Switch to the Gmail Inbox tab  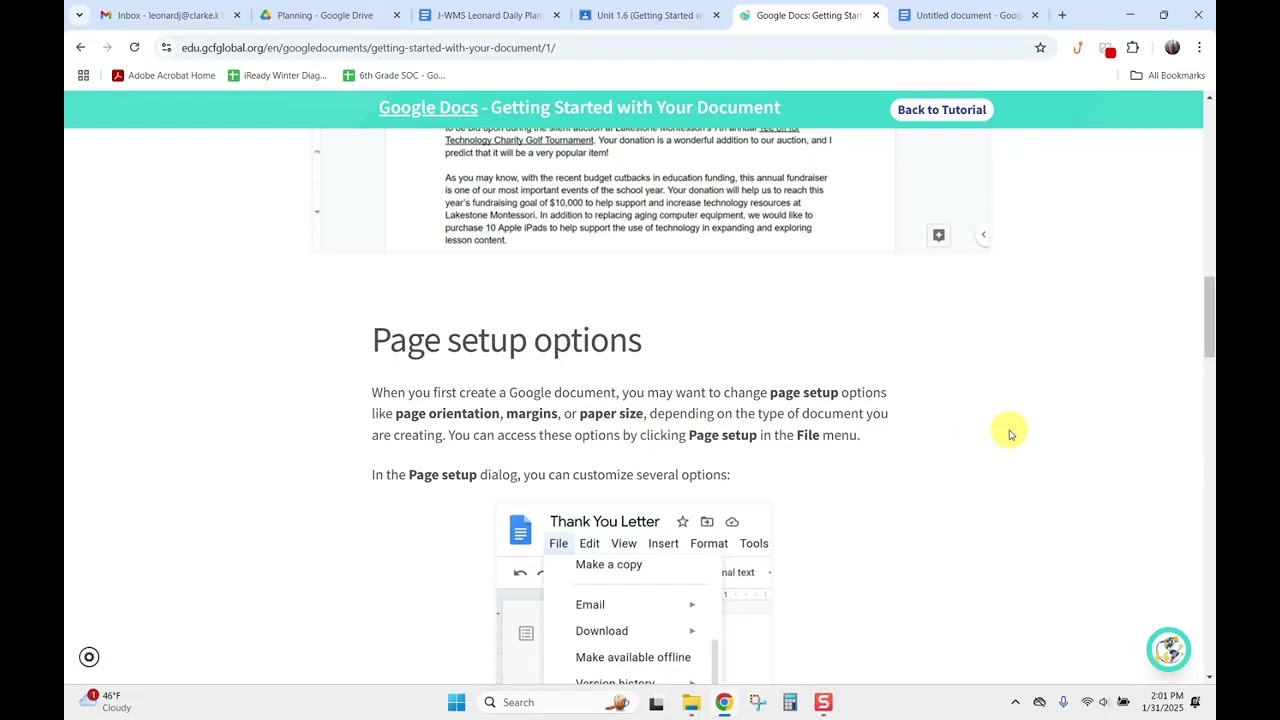pos(162,15)
